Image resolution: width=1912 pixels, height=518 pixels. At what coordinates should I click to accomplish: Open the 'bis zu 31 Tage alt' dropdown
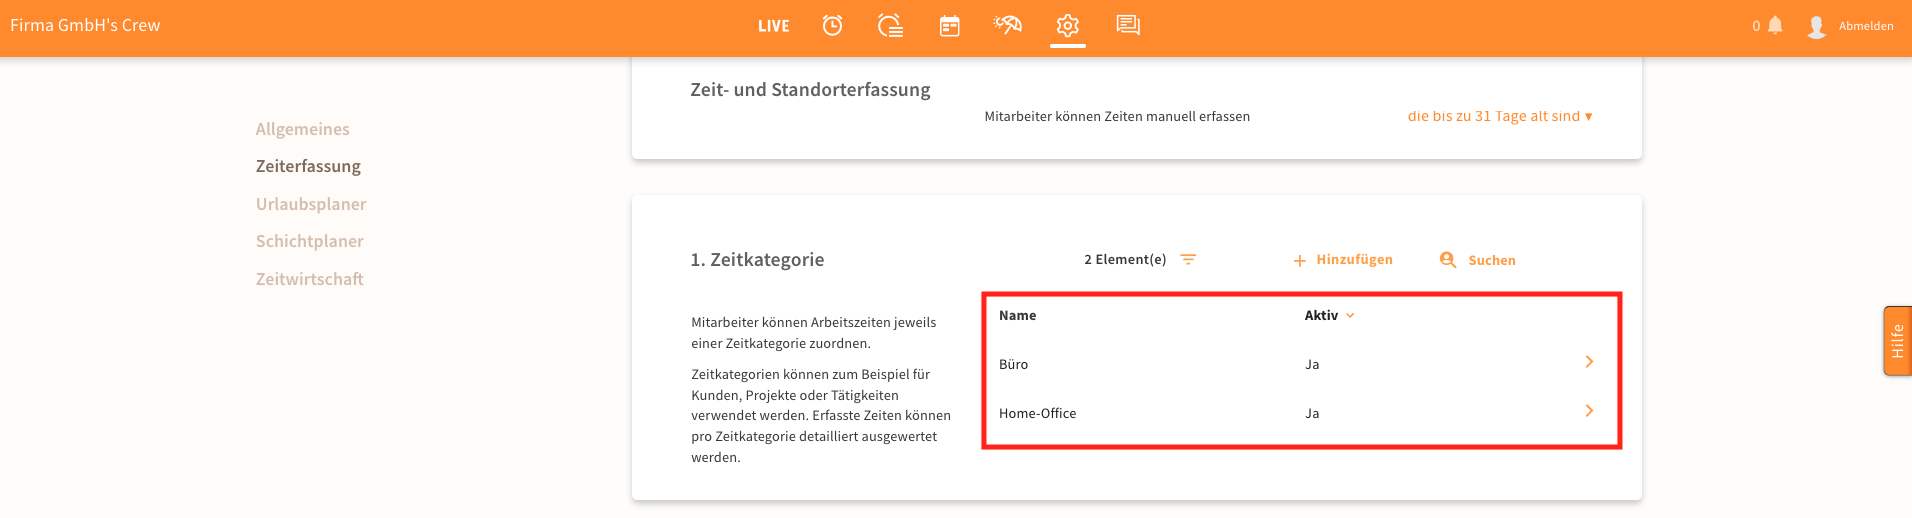tap(1499, 116)
